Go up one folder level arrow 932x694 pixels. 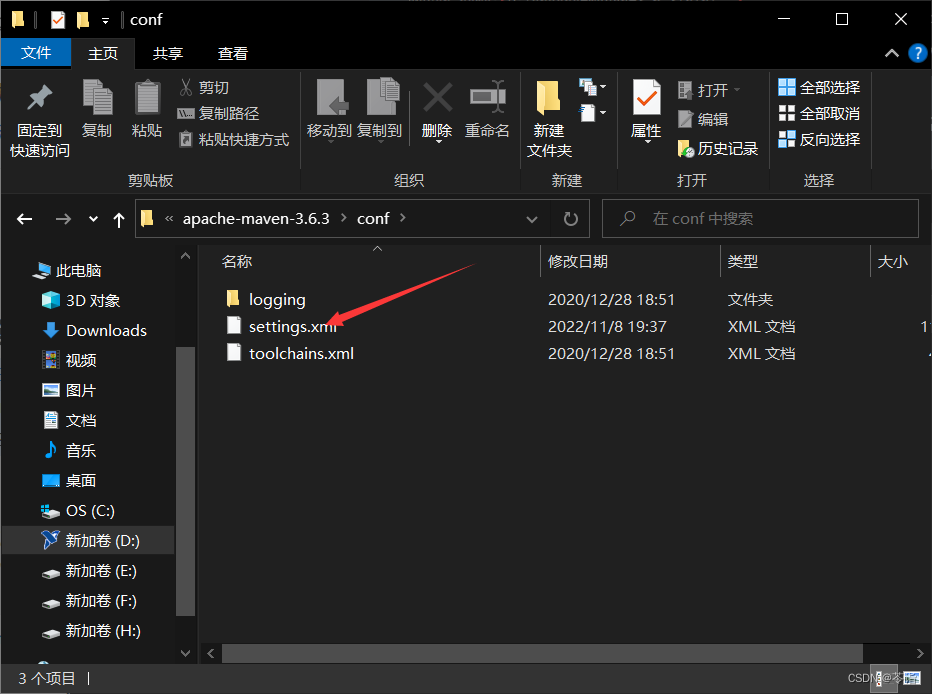(x=119, y=220)
